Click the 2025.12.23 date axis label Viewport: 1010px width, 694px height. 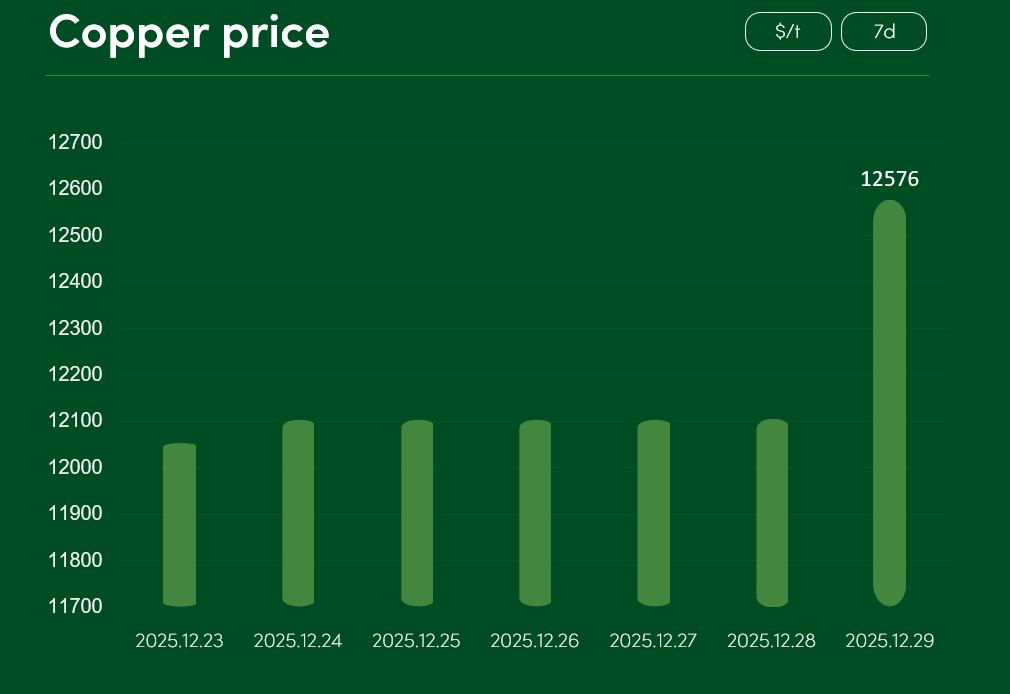click(x=179, y=641)
